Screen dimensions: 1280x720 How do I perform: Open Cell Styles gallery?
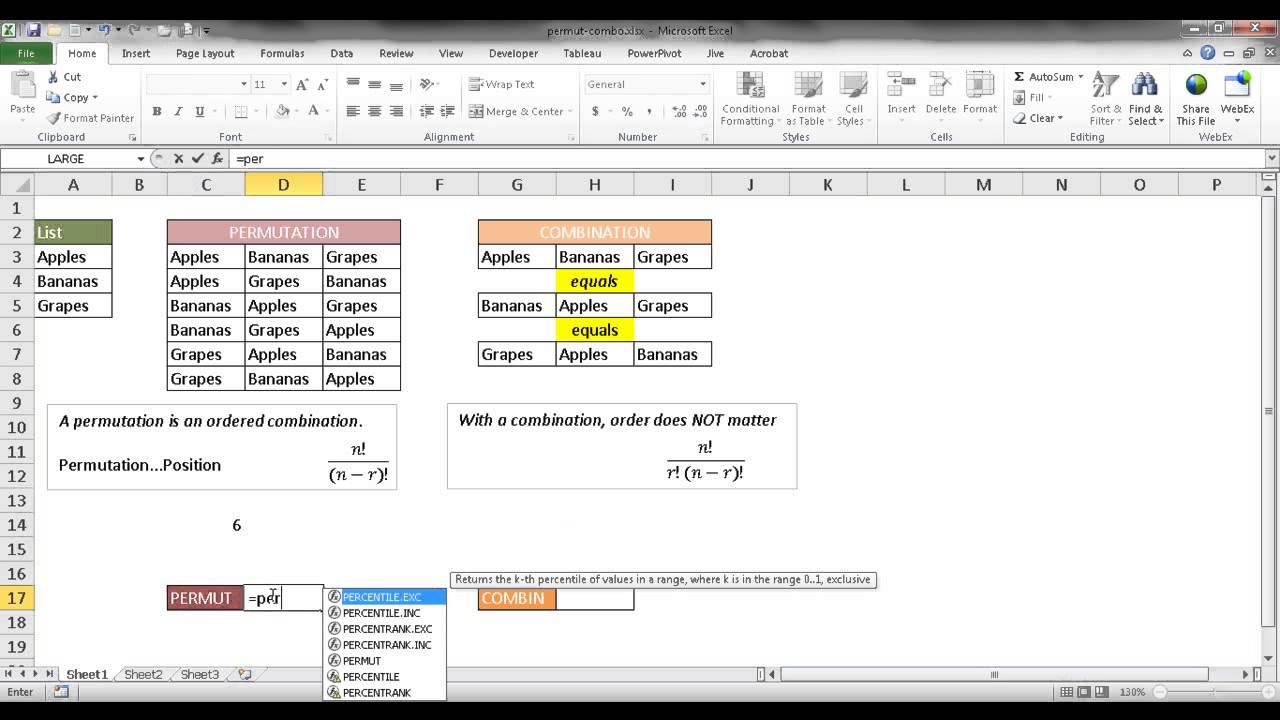(853, 99)
